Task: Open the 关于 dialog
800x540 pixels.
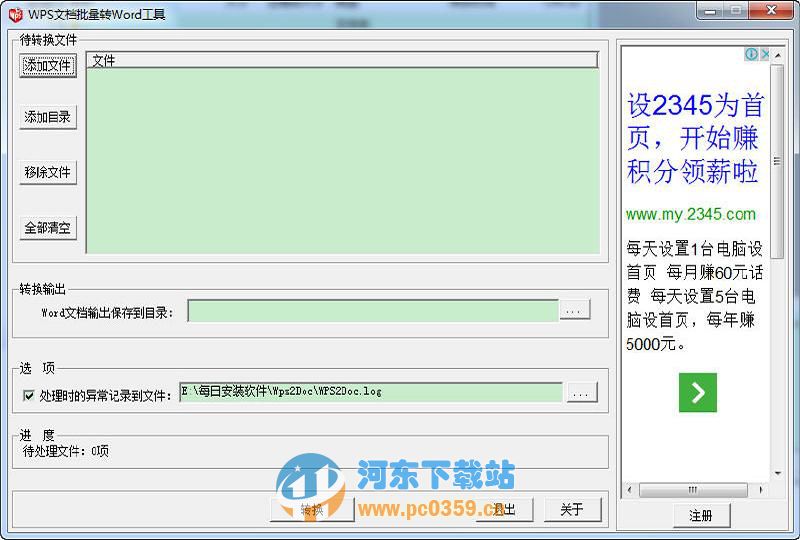Action: (572, 509)
